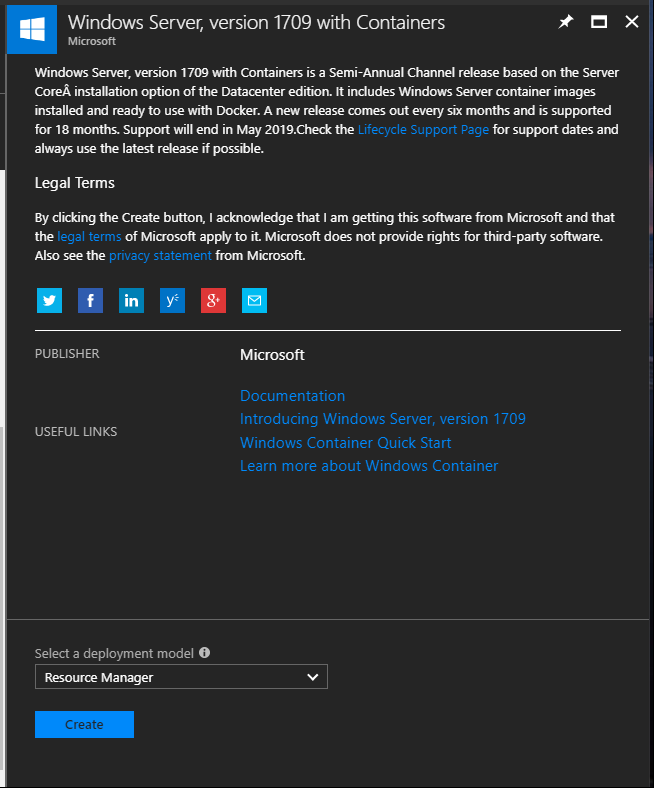Click the USEFUL LINKS label

pos(76,432)
